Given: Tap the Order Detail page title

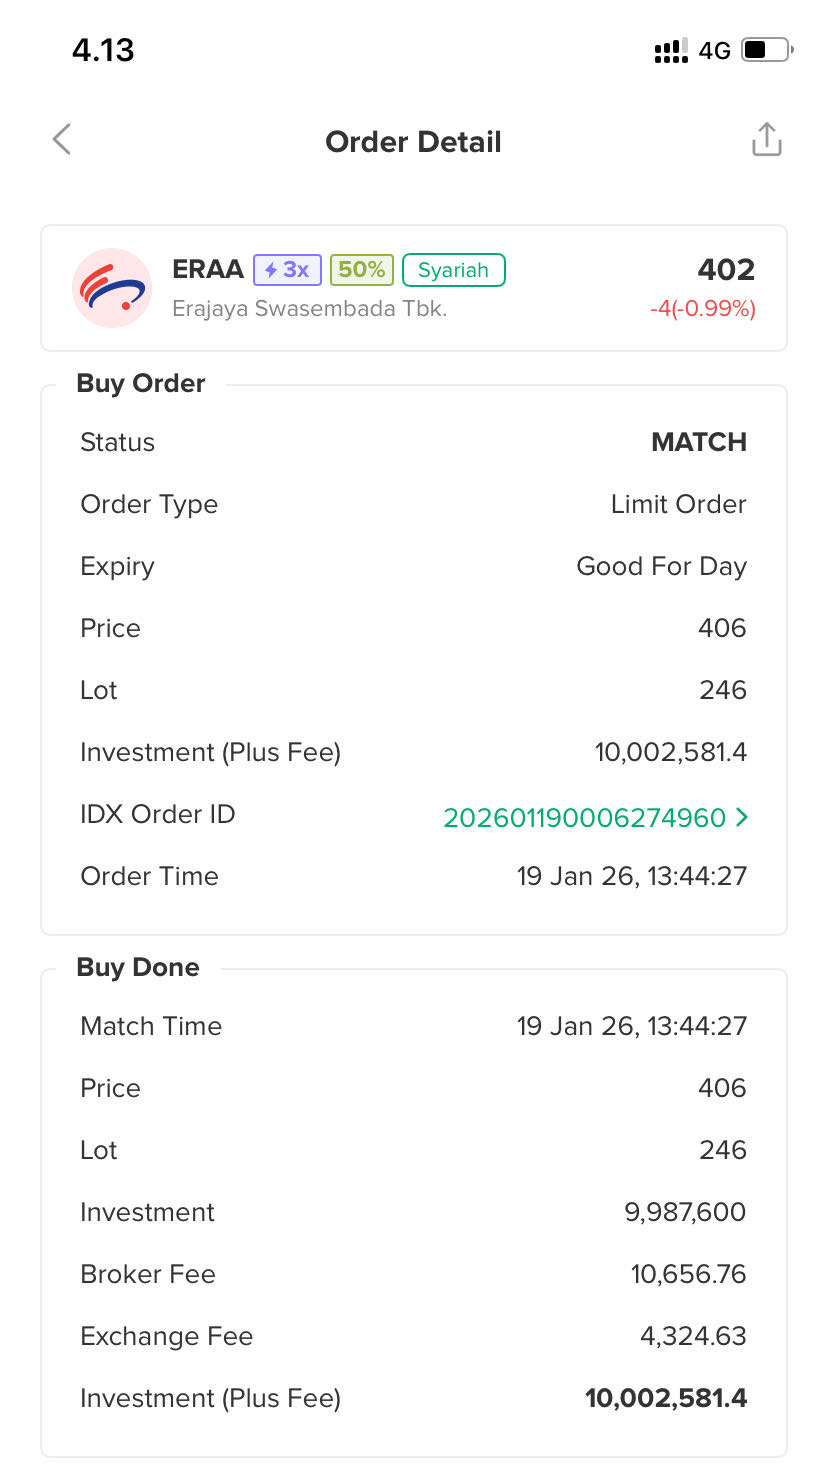Looking at the screenshot, I should pos(413,142).
